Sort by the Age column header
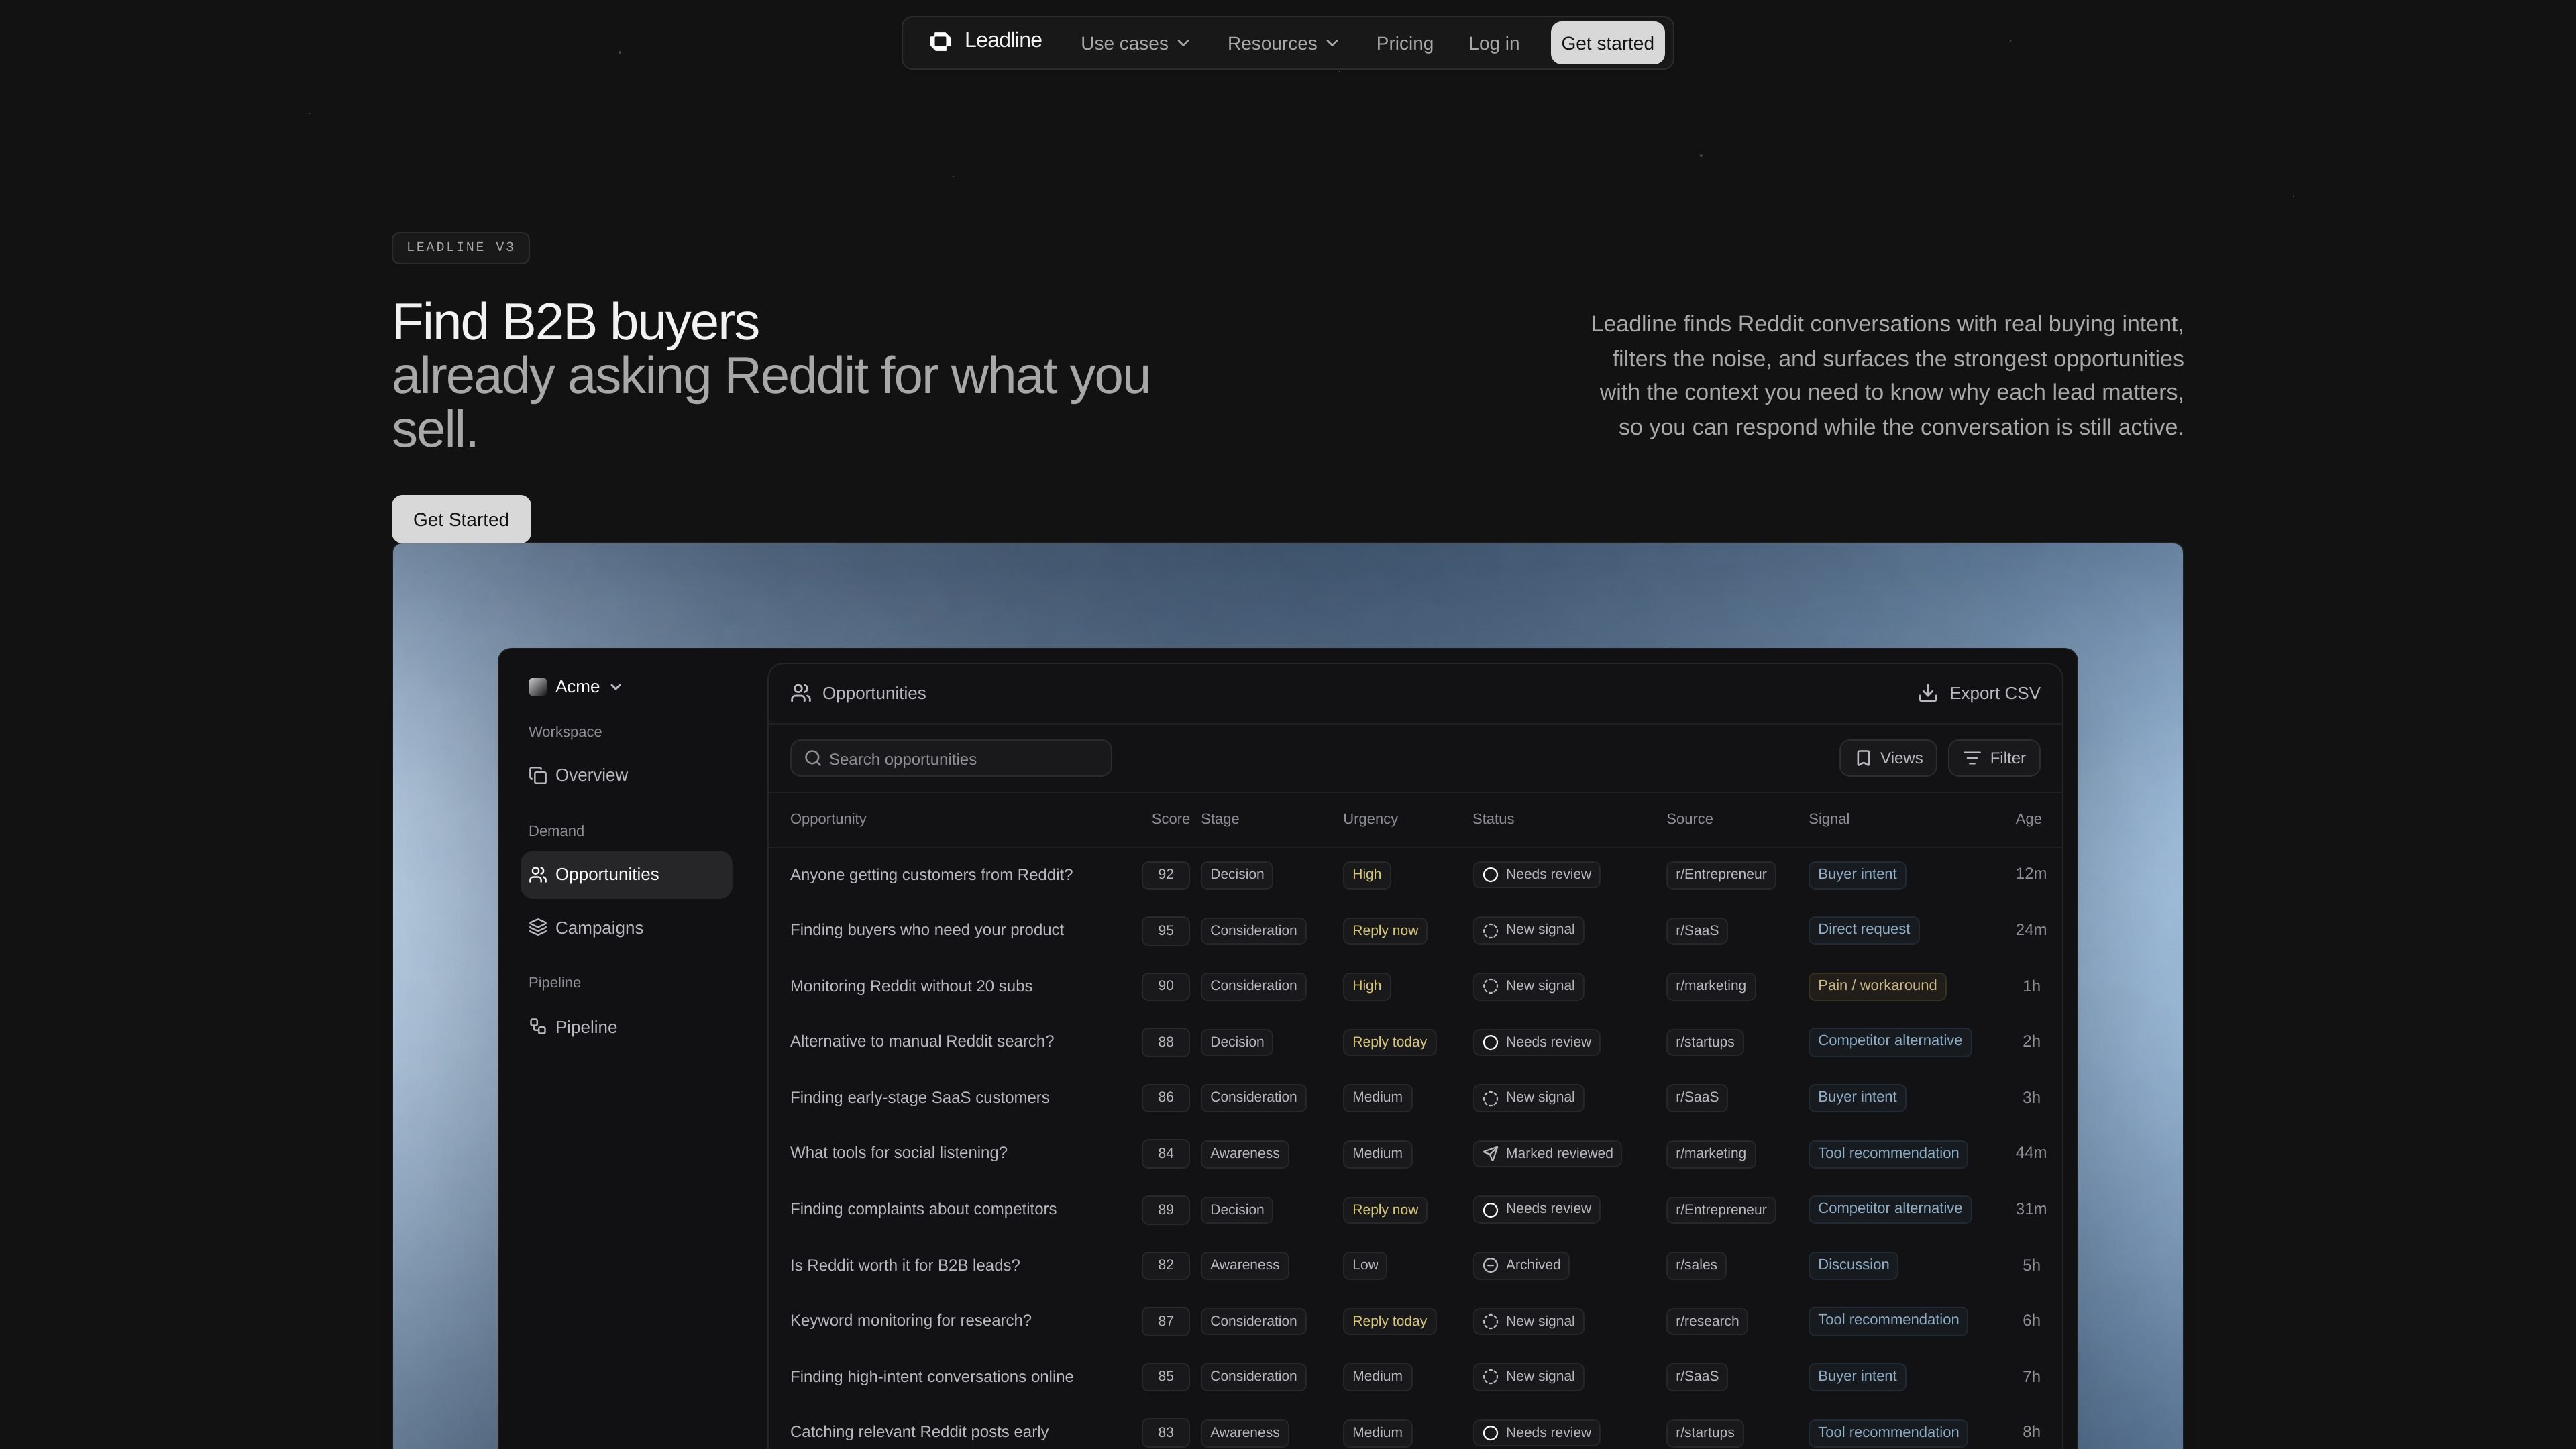2576x1449 pixels. [2028, 819]
